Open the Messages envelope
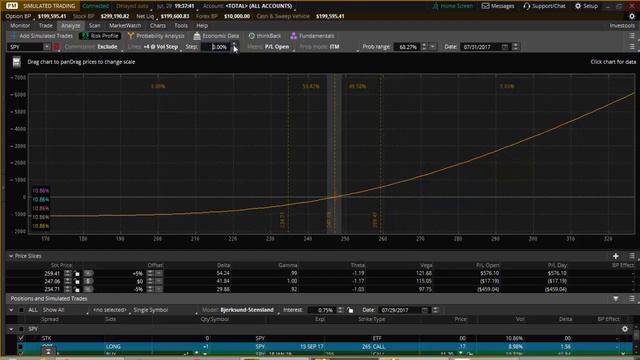This screenshot has width=640, height=360. 498,6
